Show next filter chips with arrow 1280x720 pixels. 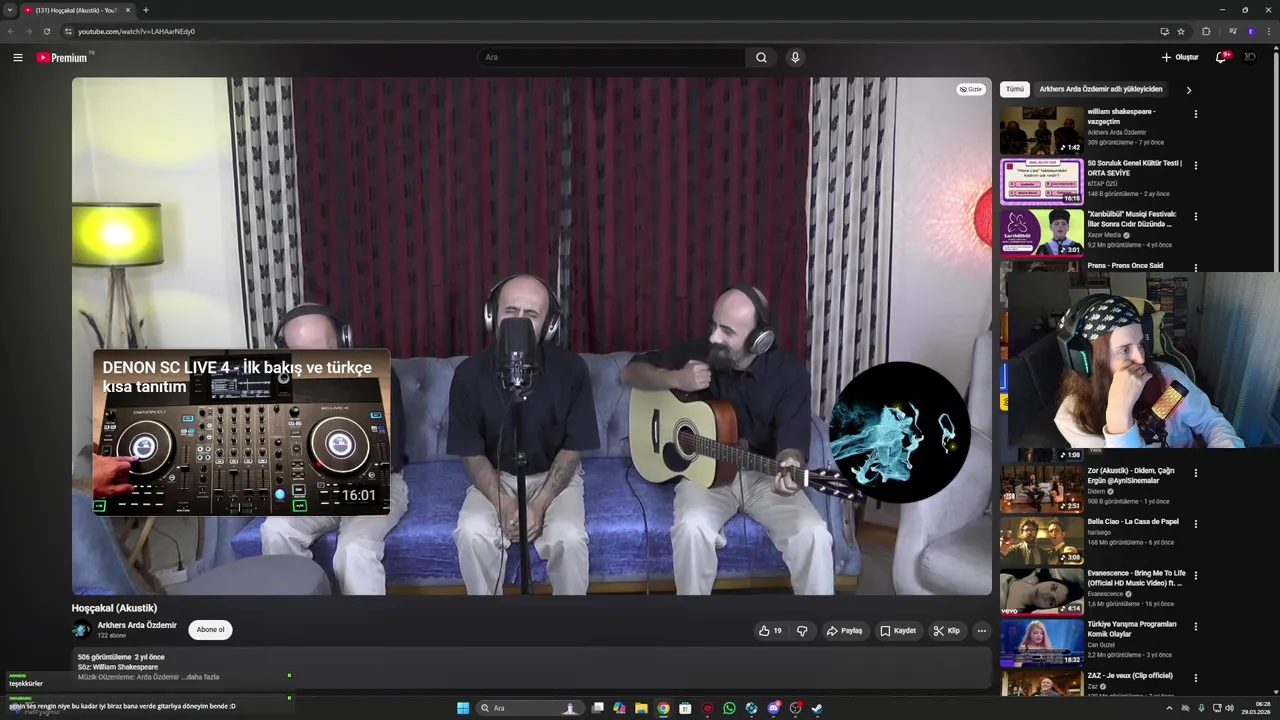[x=1189, y=90]
